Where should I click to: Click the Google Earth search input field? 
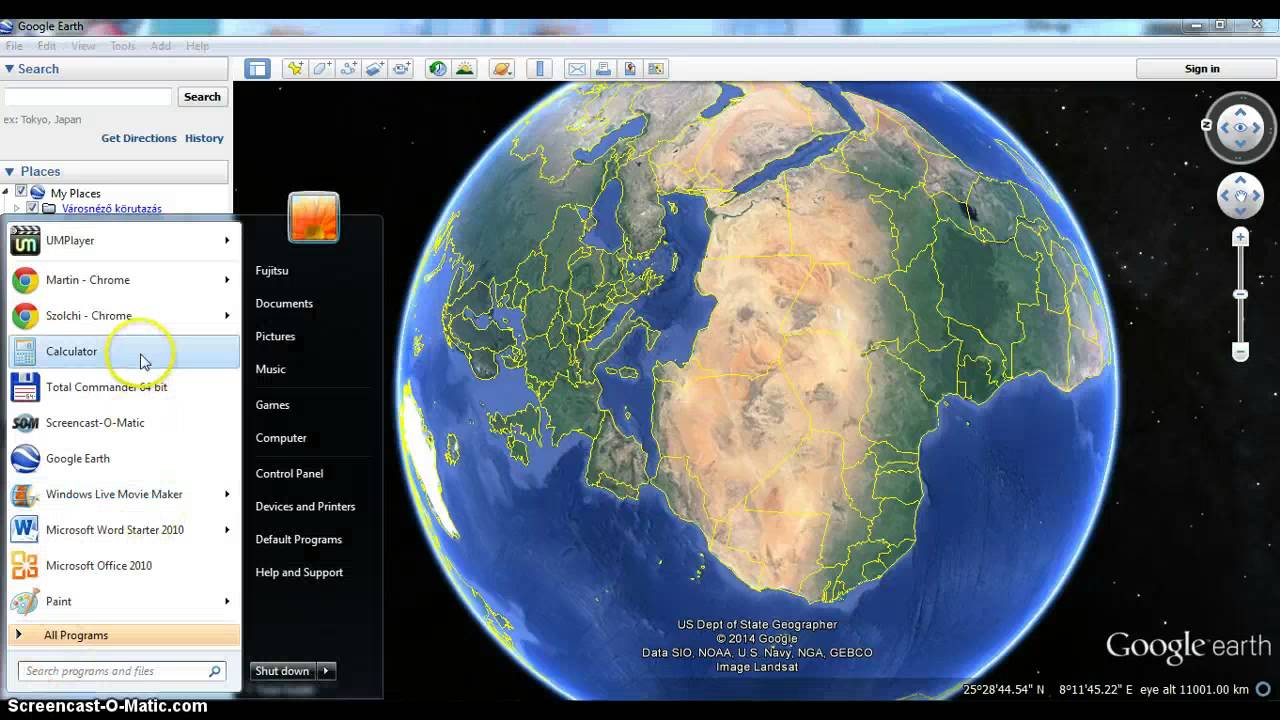coord(88,97)
